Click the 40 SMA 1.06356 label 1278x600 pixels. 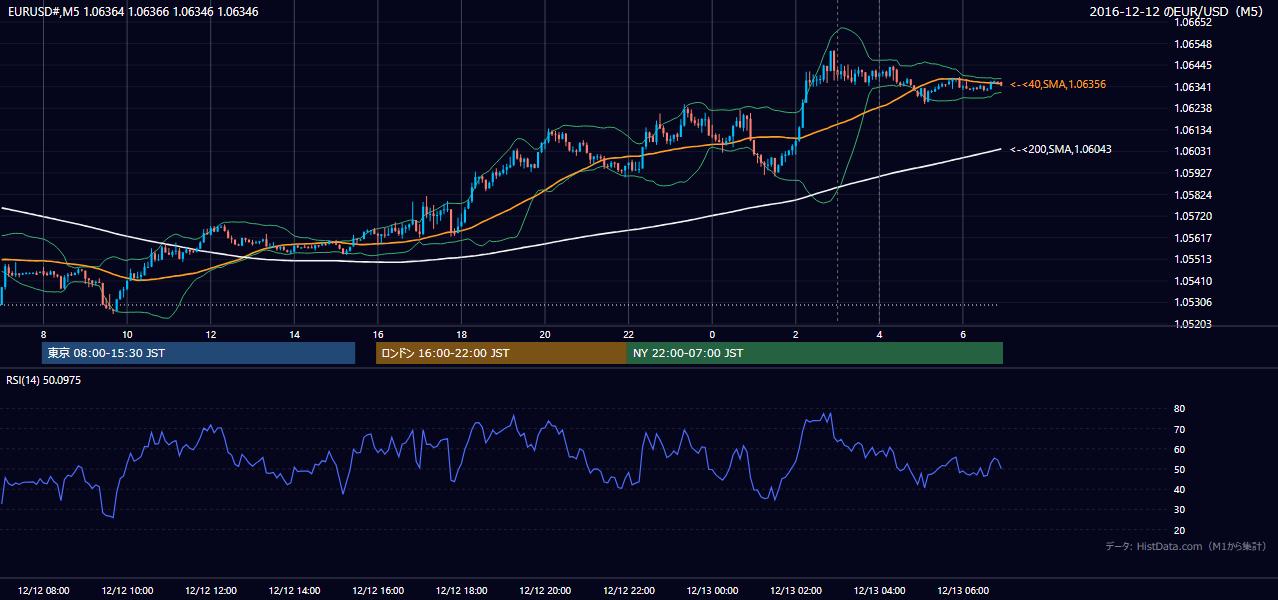[x=1058, y=85]
